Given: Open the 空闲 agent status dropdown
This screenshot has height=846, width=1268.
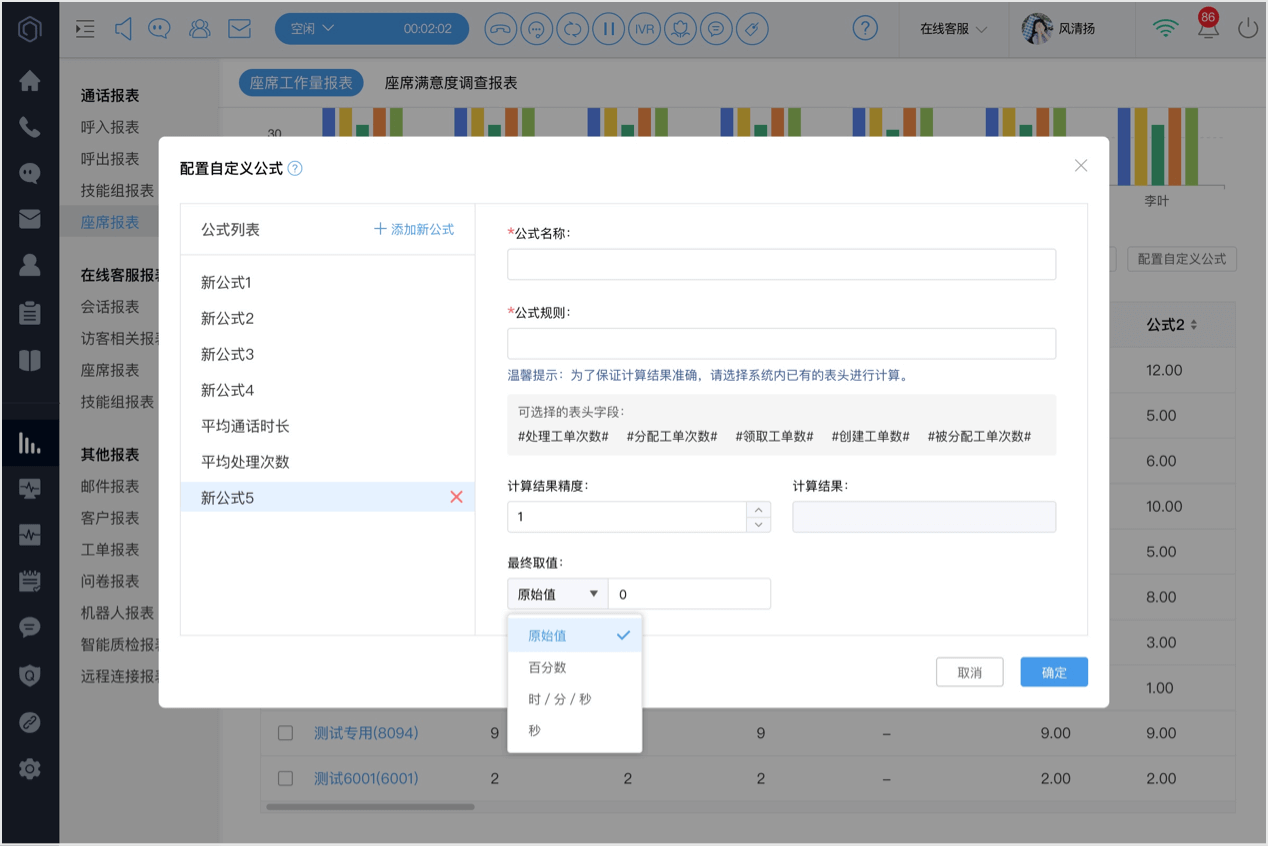Looking at the screenshot, I should click(x=372, y=29).
